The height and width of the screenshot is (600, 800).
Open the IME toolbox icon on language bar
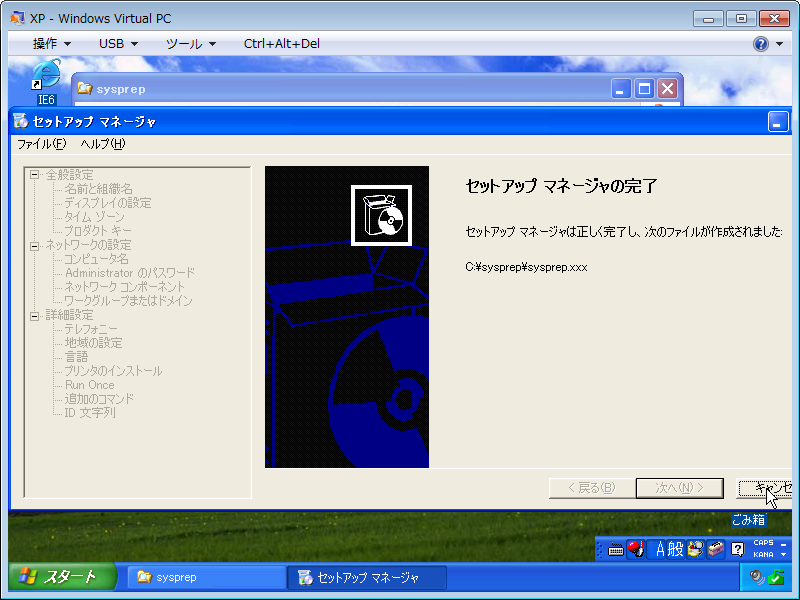click(716, 549)
